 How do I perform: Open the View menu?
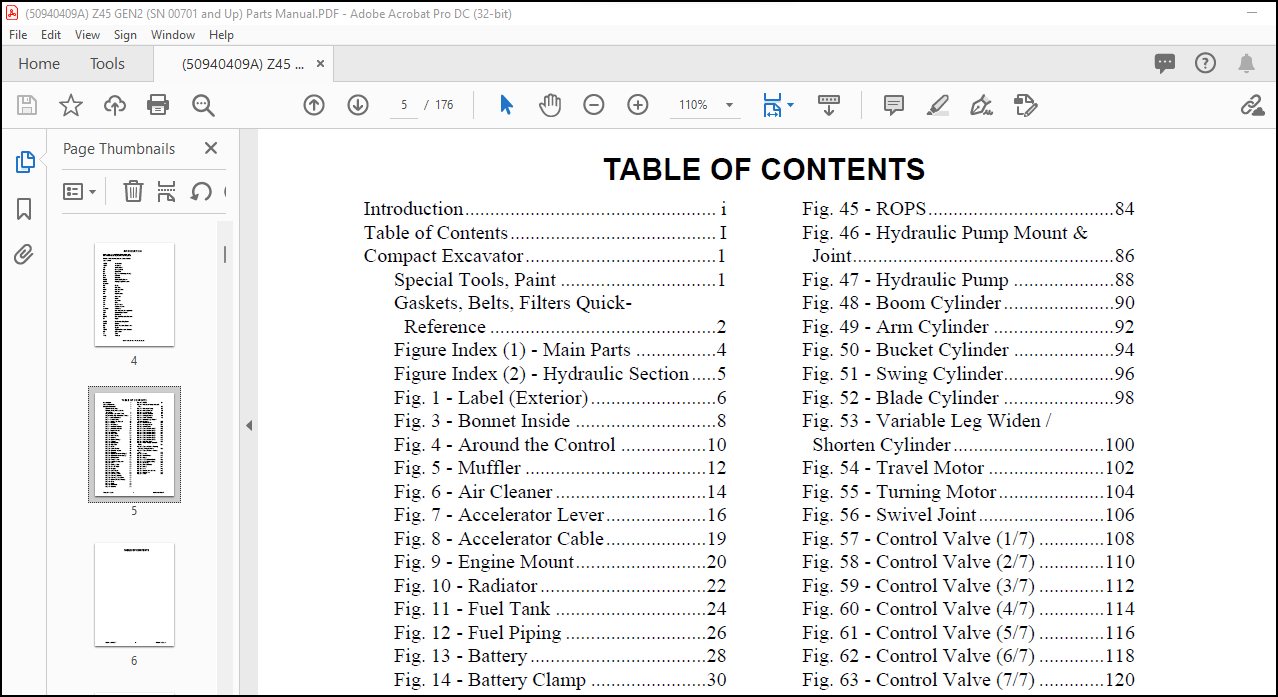(88, 34)
